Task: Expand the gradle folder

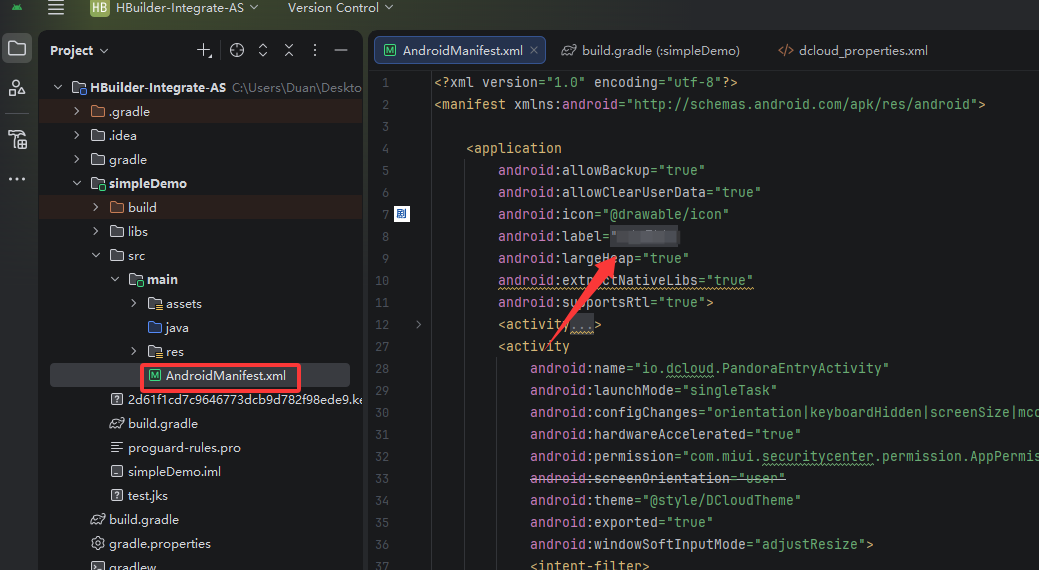Action: (77, 160)
